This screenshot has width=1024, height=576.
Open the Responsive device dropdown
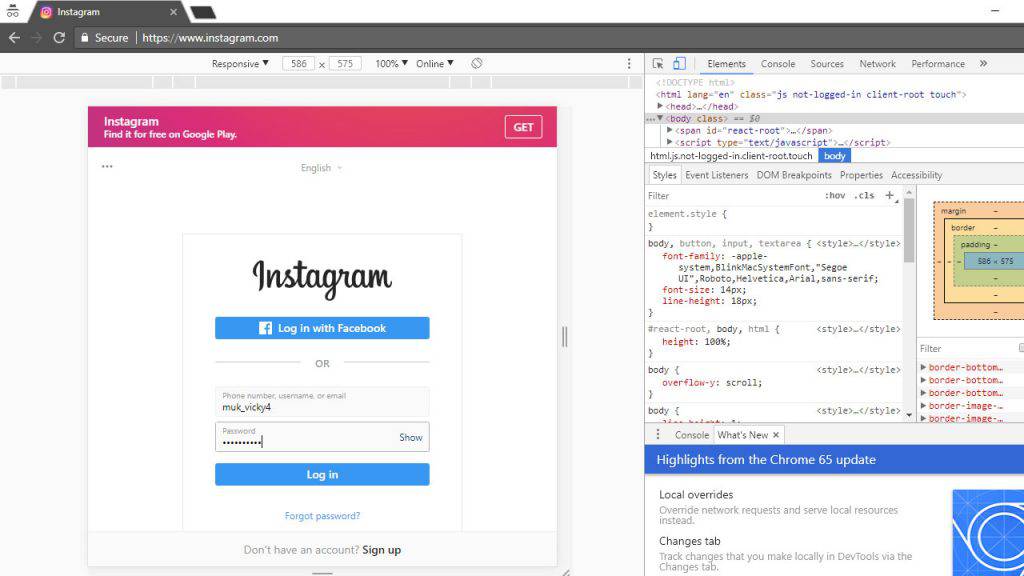pyautogui.click(x=240, y=64)
